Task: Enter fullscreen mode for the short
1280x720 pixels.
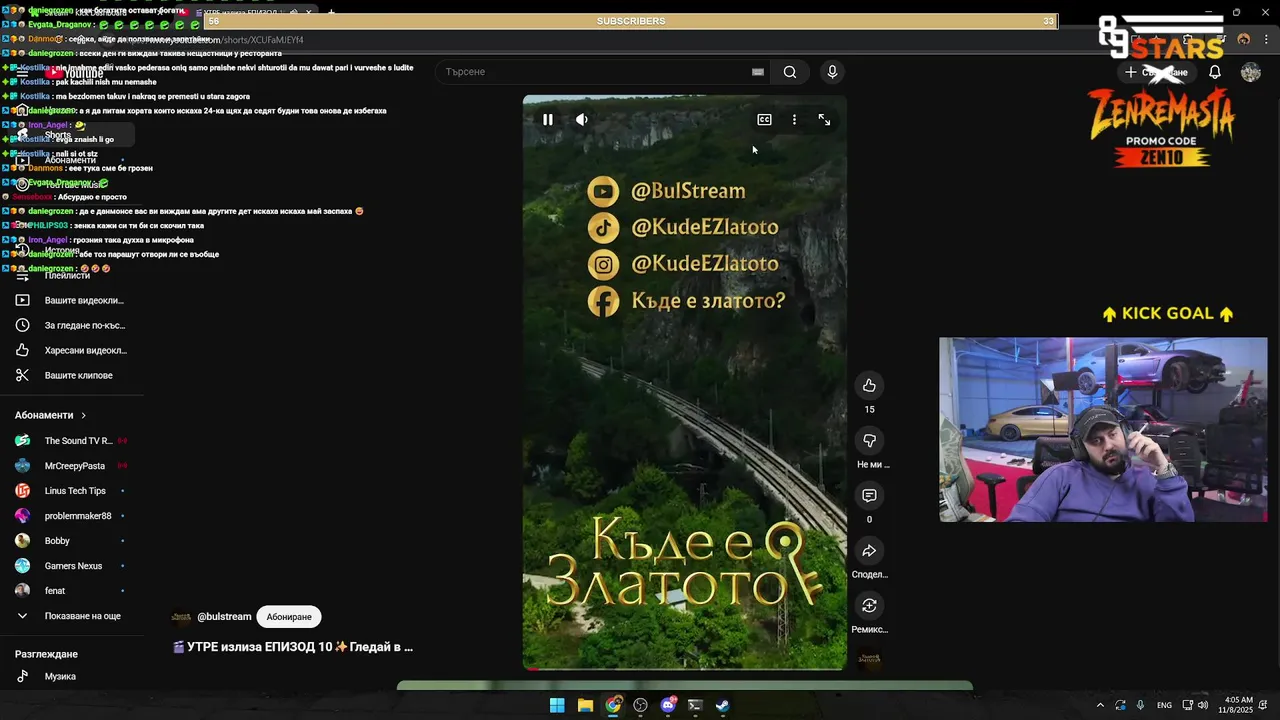Action: coord(824,120)
